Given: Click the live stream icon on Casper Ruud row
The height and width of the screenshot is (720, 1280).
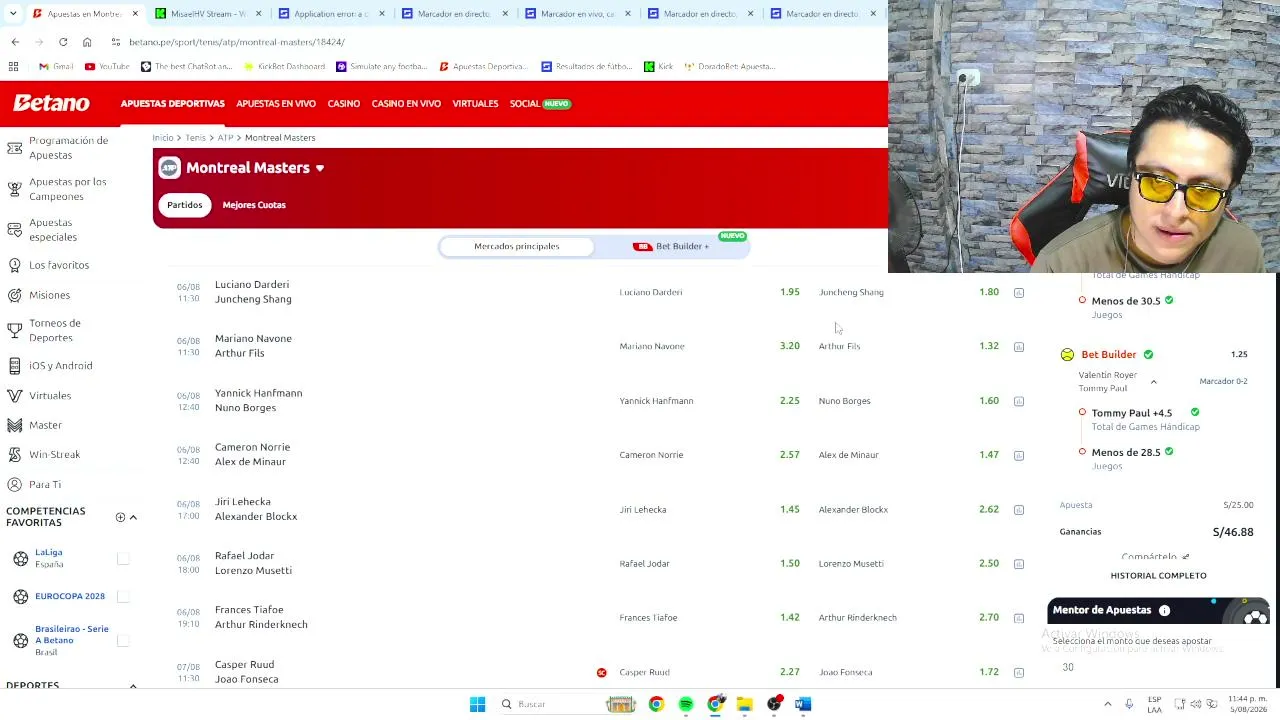Looking at the screenshot, I should tap(601, 673).
